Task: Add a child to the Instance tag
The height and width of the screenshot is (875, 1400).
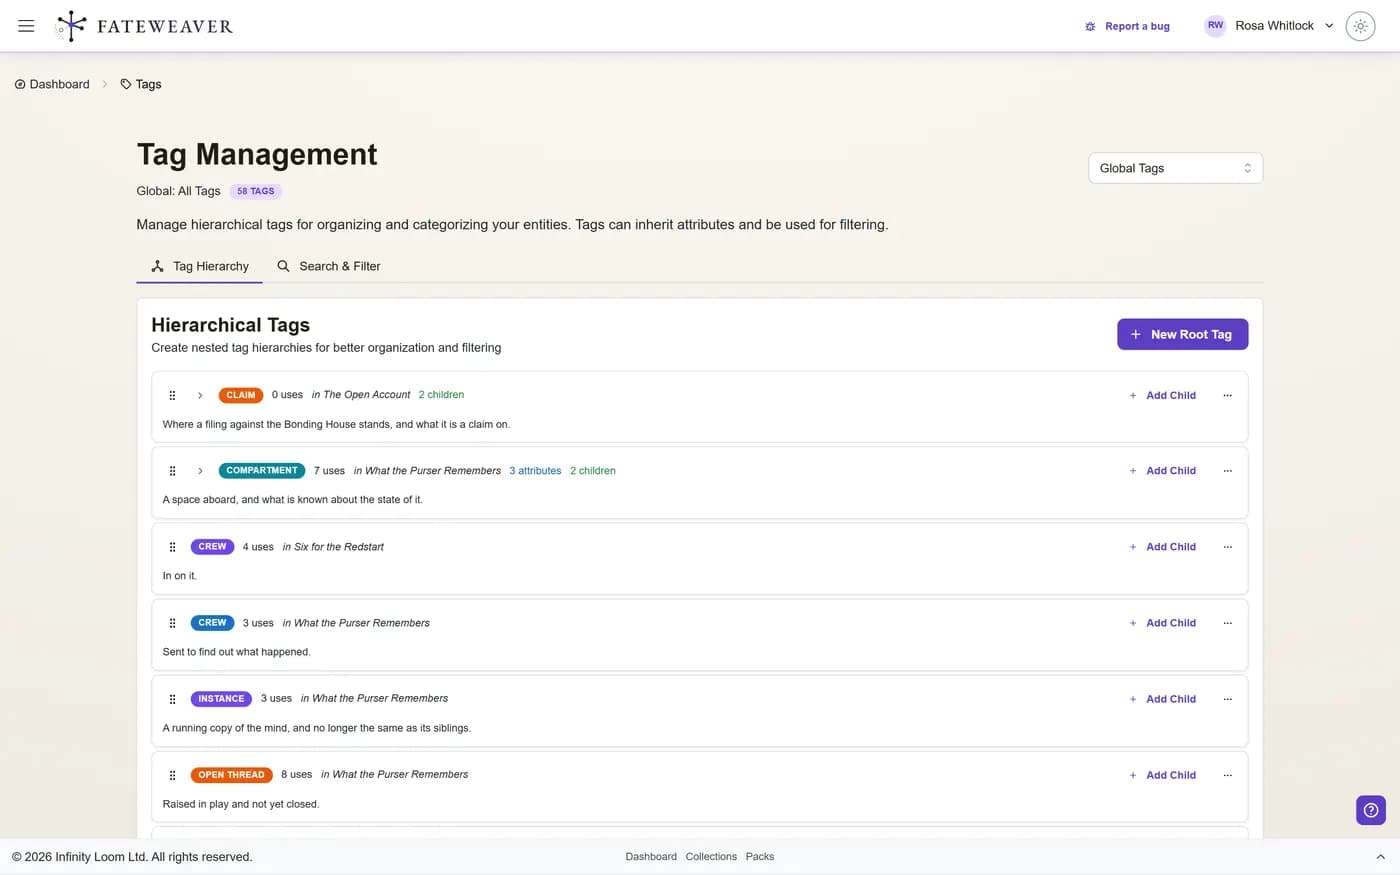Action: tap(1162, 699)
